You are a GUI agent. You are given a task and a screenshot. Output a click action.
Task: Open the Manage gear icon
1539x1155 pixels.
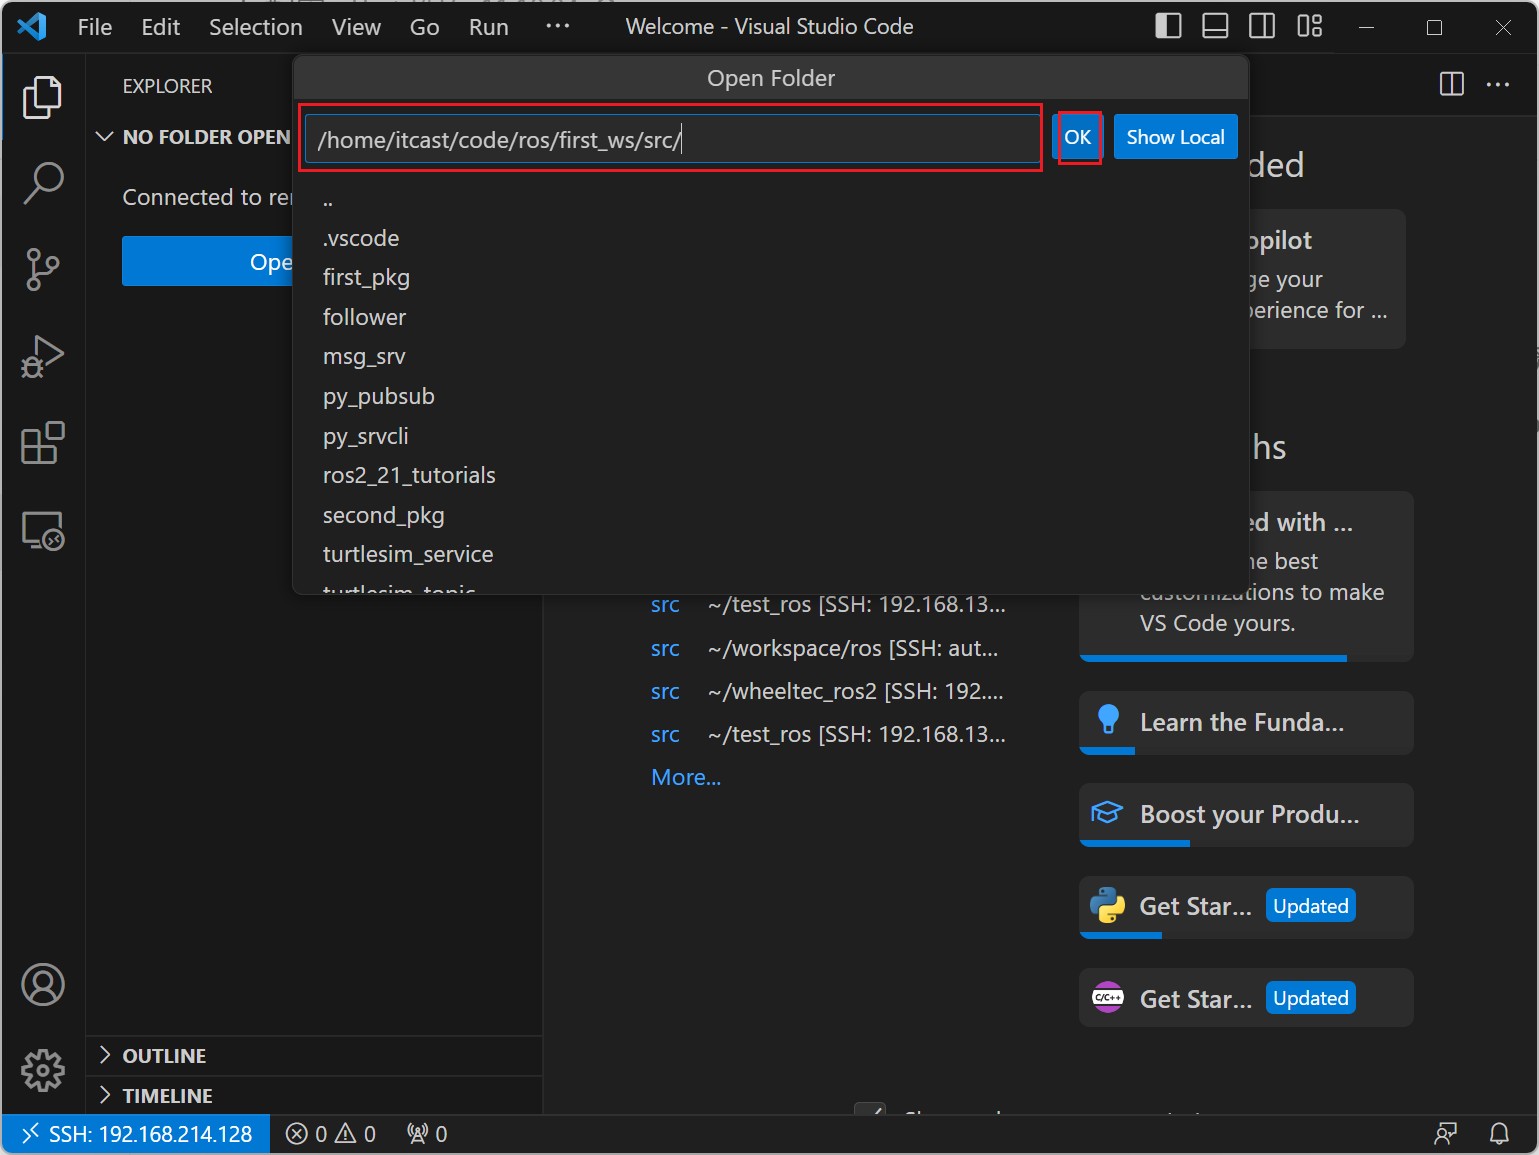coord(43,1071)
